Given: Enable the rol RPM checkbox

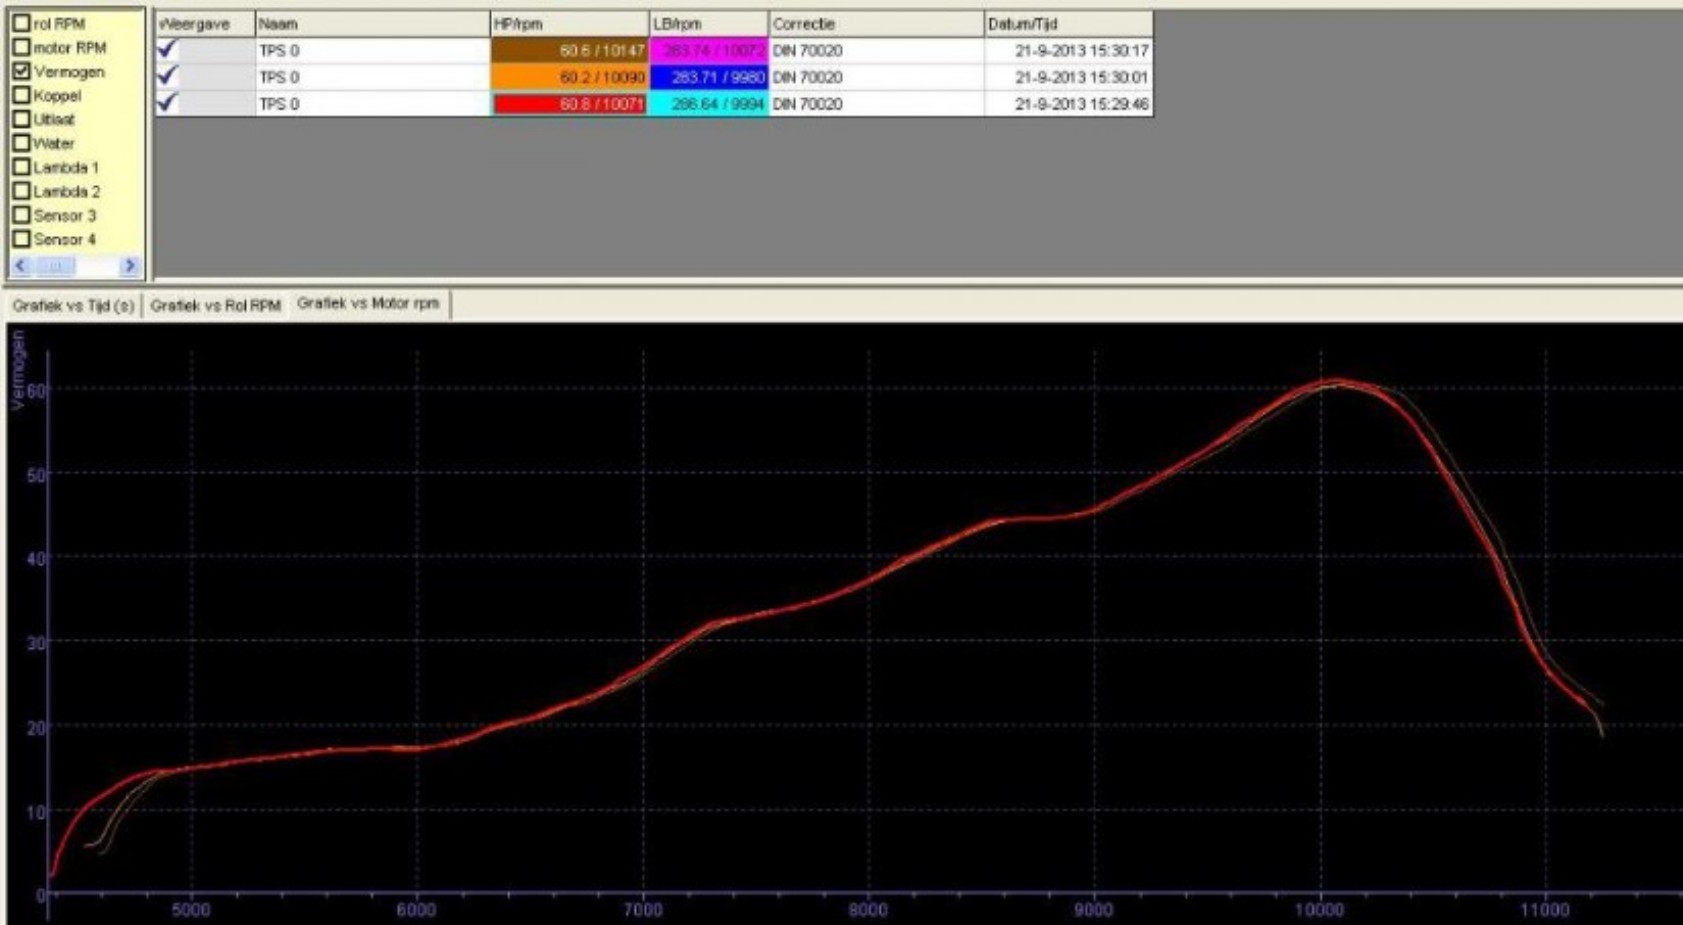Looking at the screenshot, I should (x=21, y=23).
